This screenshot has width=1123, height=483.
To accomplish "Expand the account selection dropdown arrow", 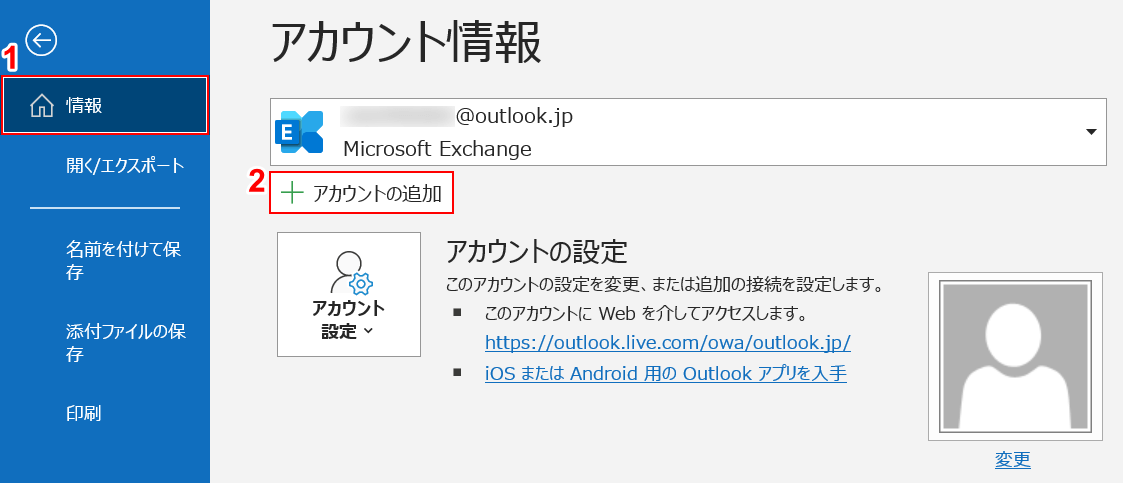I will pos(1091,132).
